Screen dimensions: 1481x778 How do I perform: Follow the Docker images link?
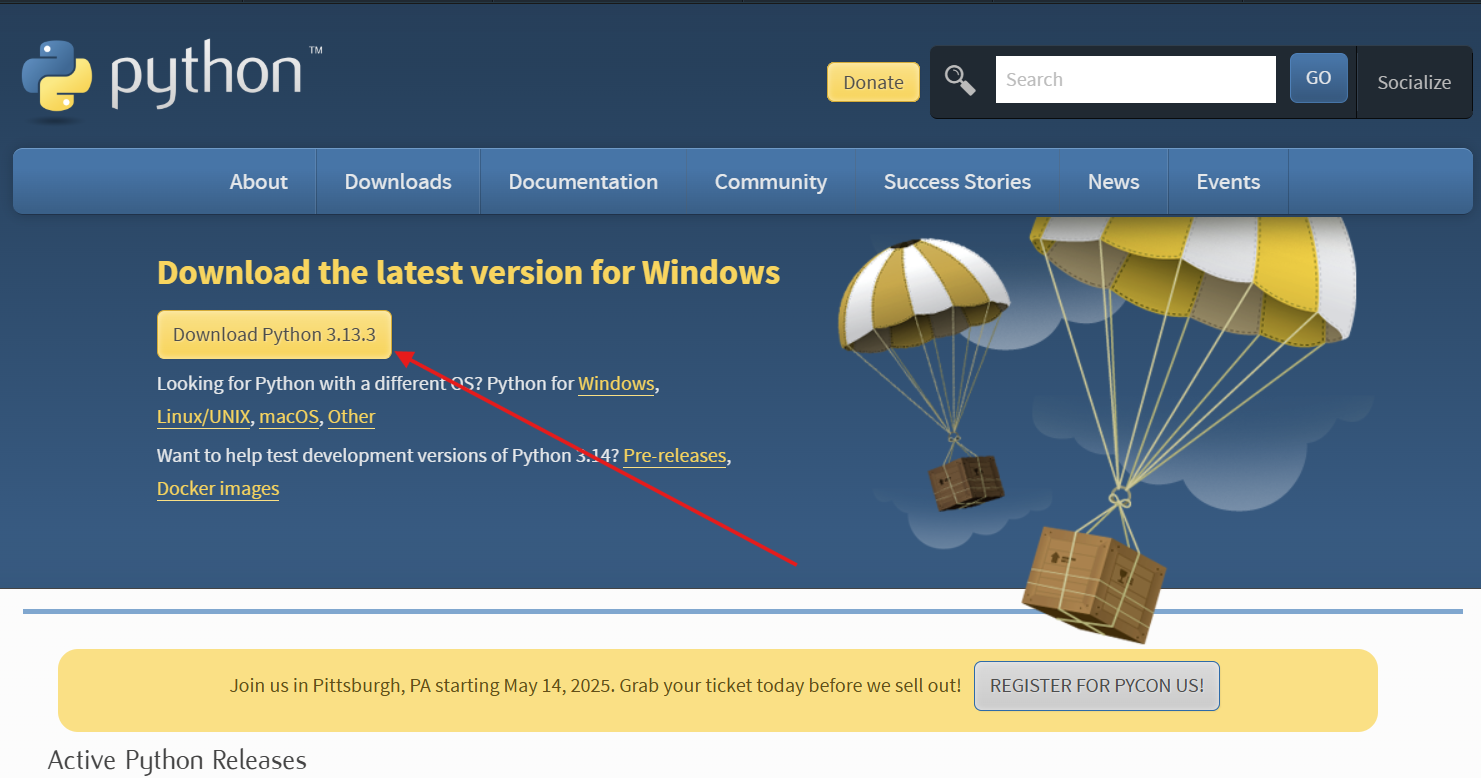218,489
